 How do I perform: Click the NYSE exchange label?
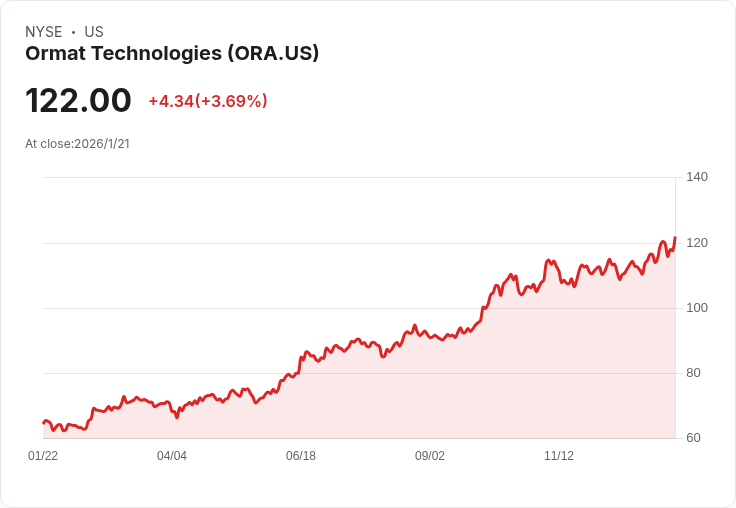click(43, 32)
